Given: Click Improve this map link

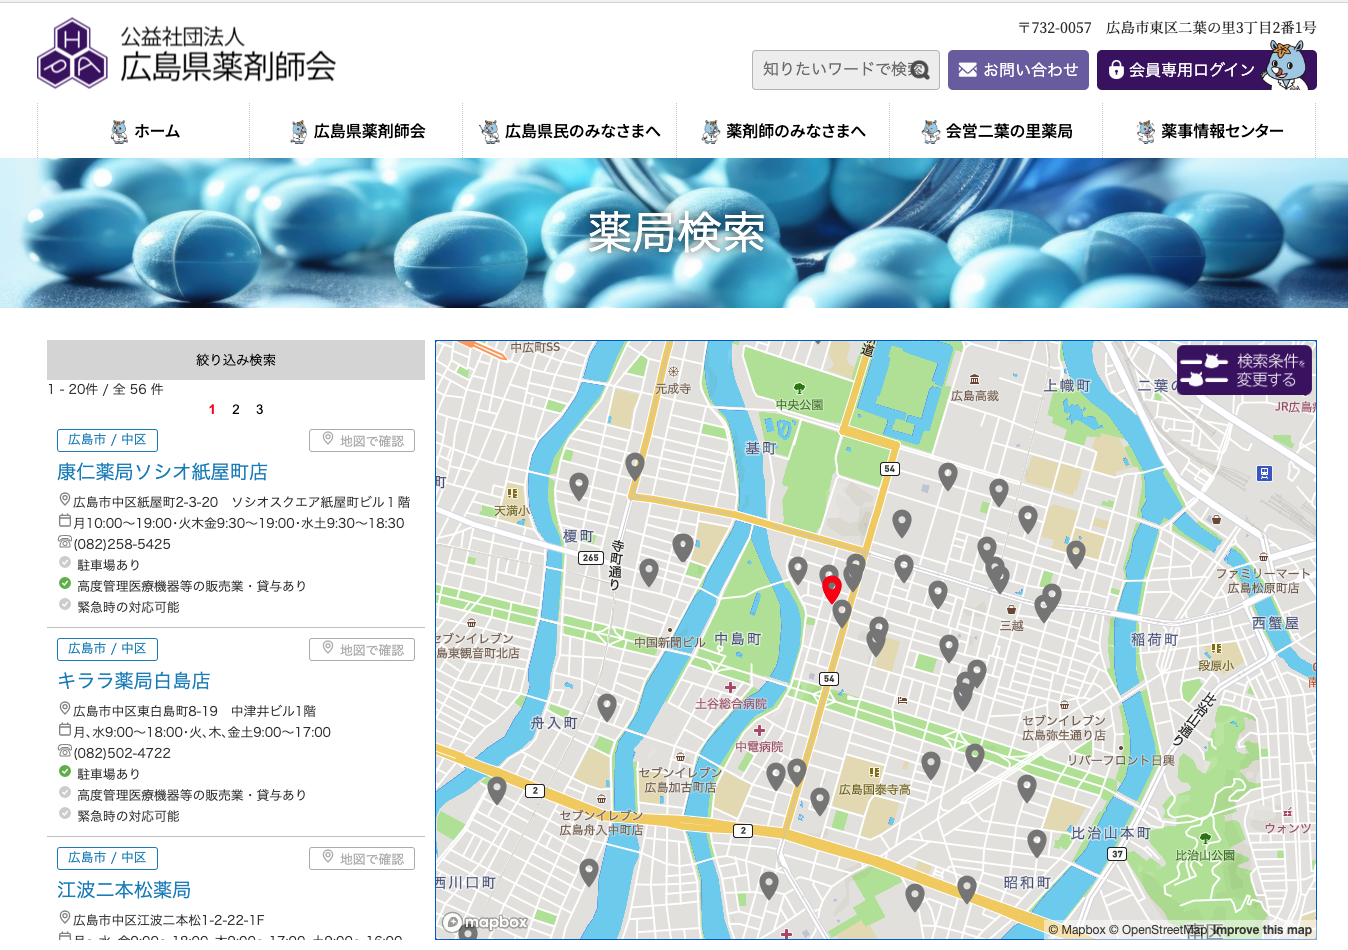Looking at the screenshot, I should pos(1262,930).
